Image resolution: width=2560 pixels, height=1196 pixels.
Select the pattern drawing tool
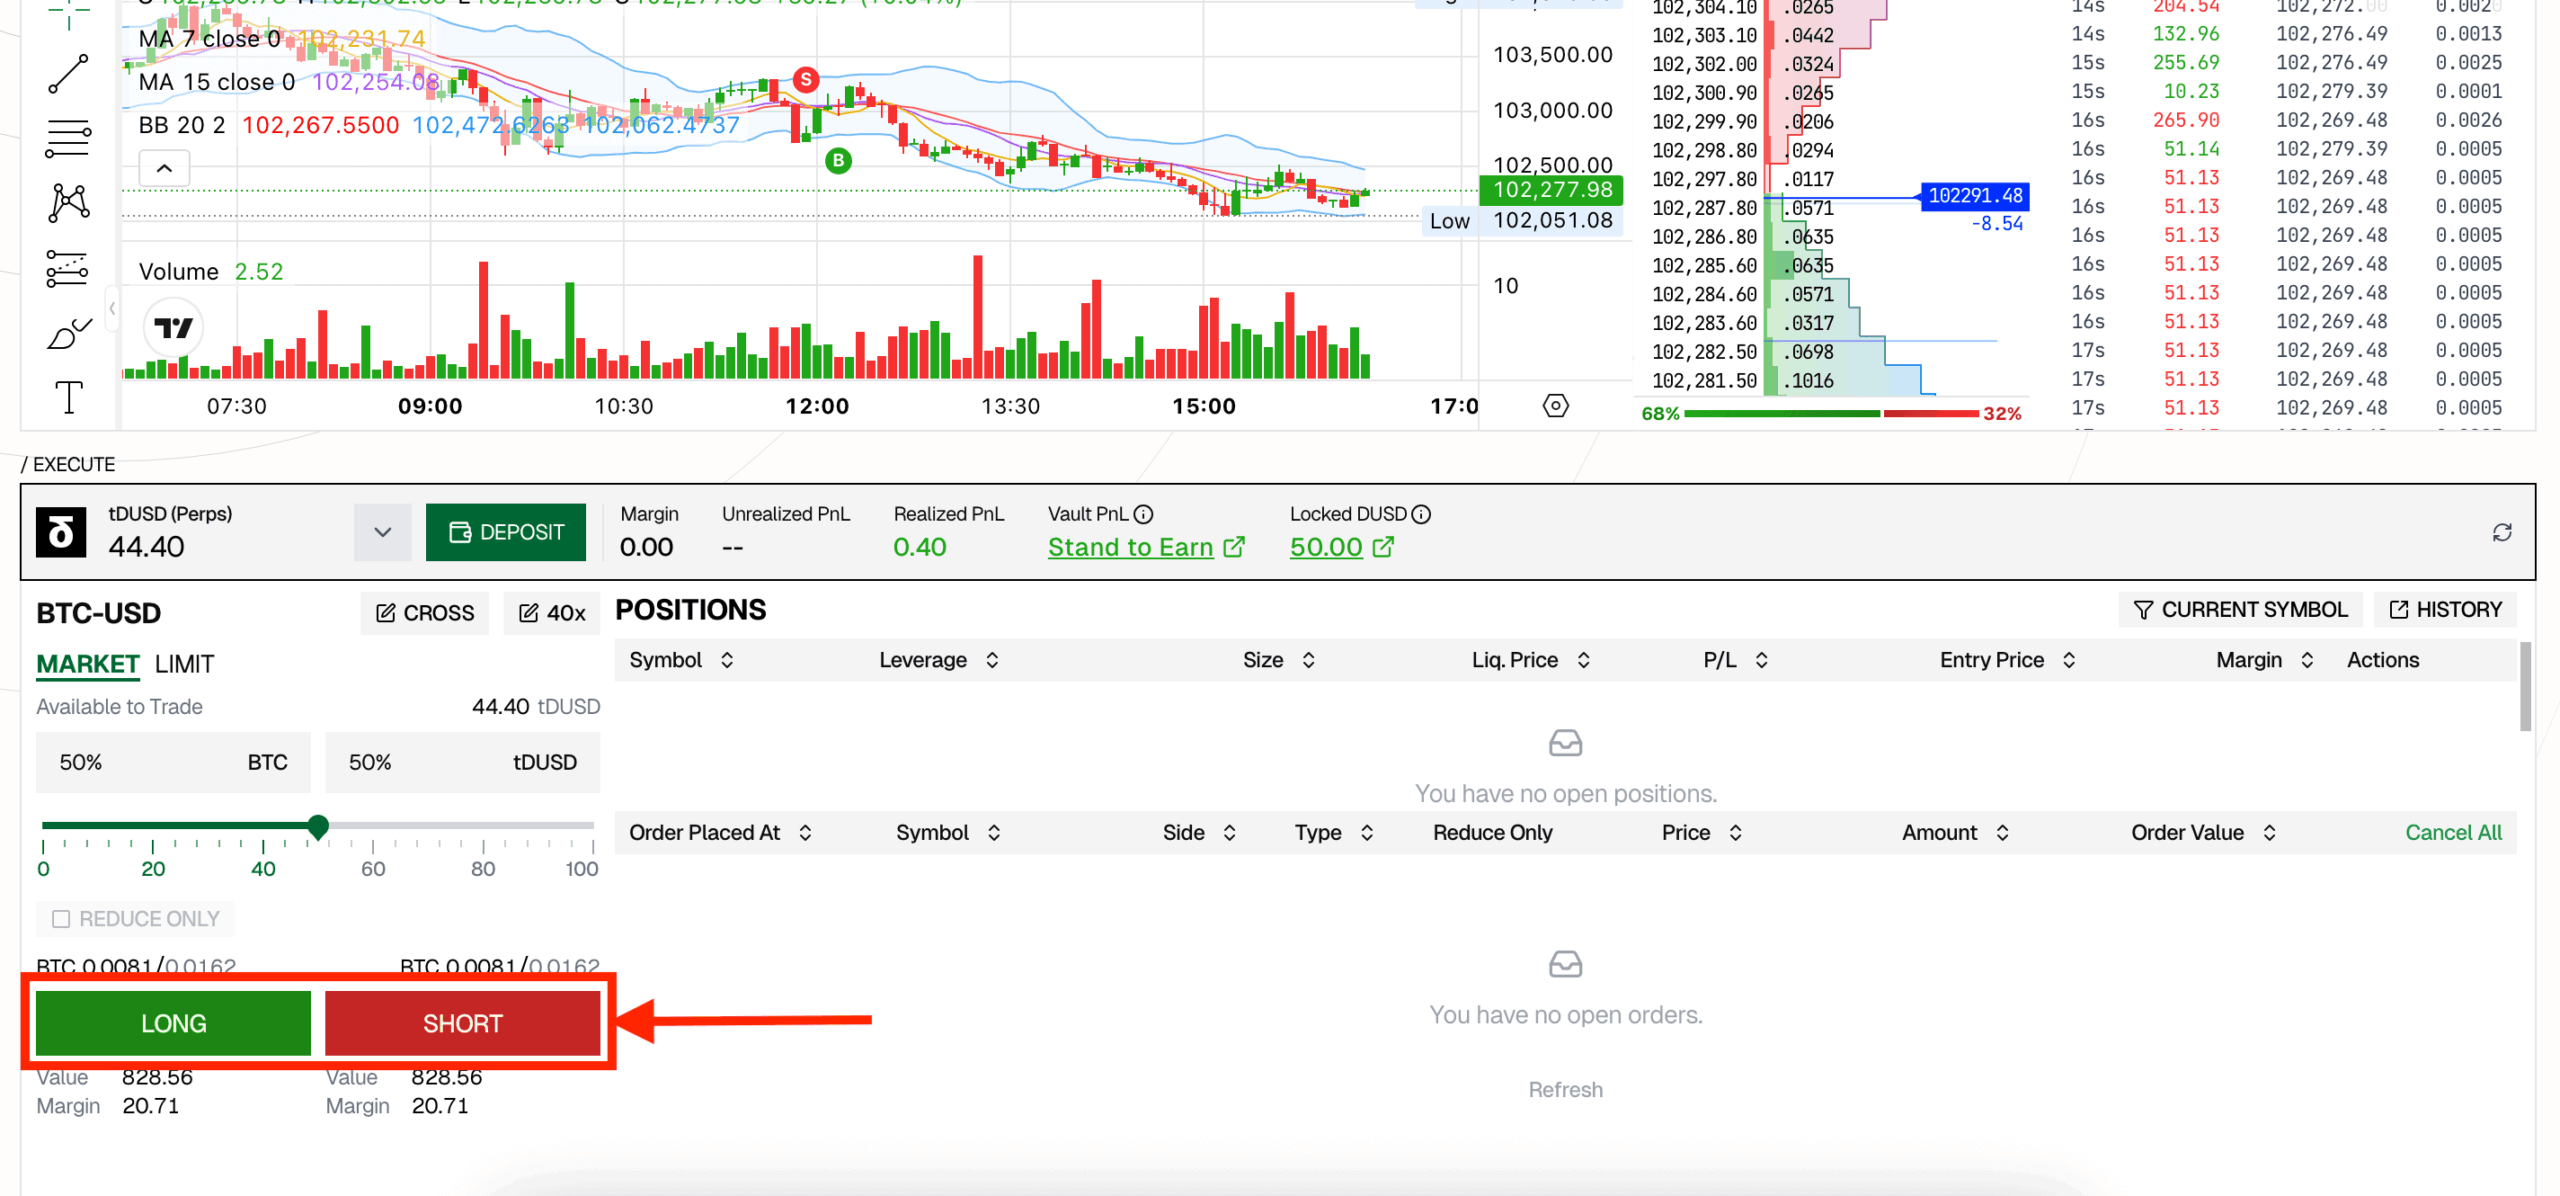click(x=68, y=203)
